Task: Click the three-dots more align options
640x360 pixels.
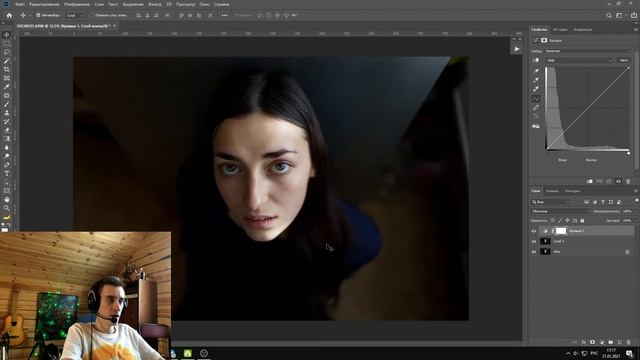Action: [x=224, y=15]
